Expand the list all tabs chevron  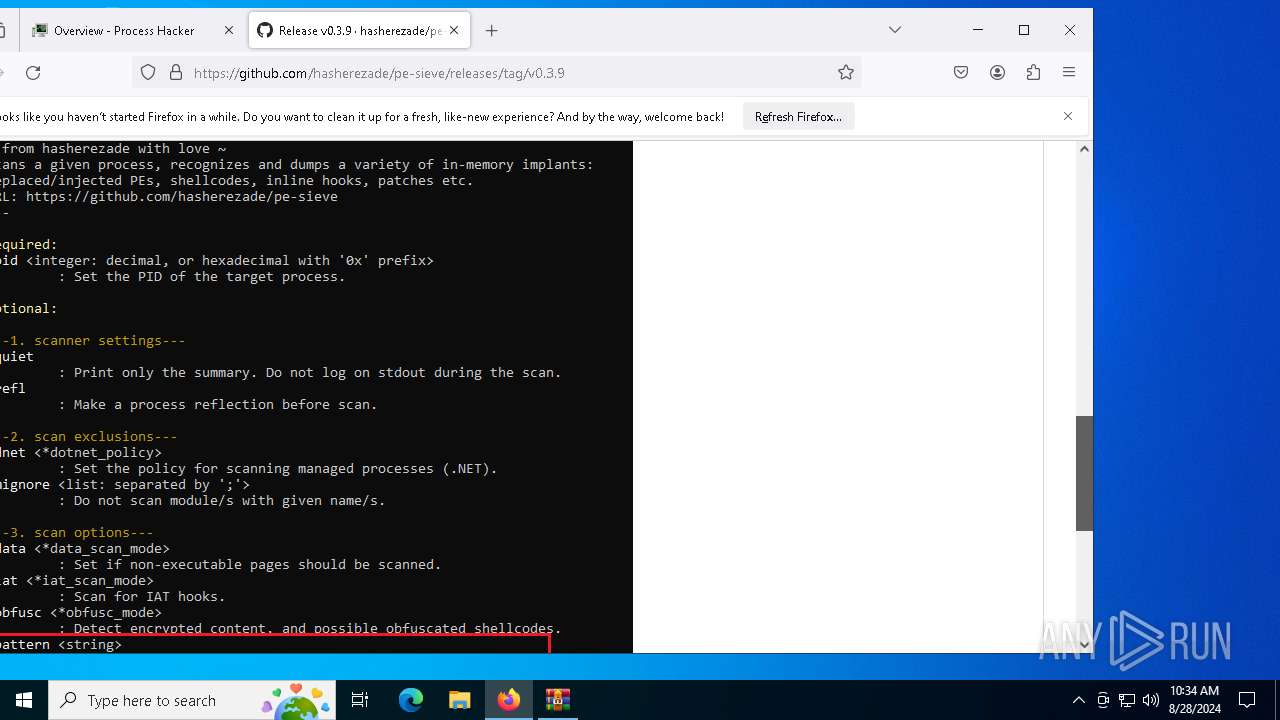[895, 30]
